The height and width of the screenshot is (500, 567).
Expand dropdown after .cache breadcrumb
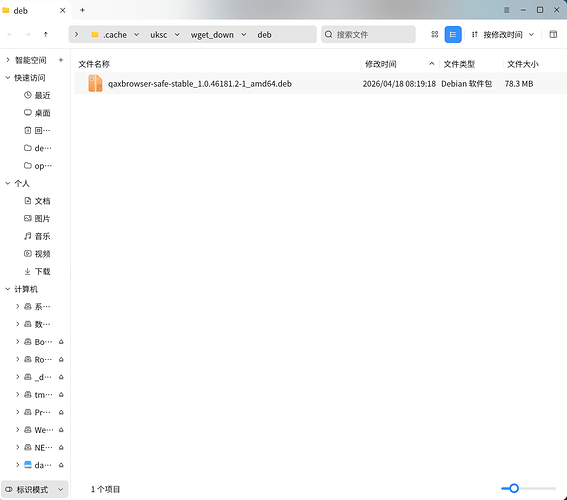click(136, 35)
